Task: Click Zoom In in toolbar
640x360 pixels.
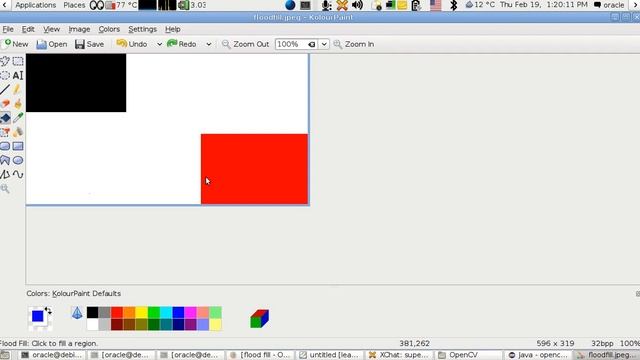Action: click(x=354, y=44)
